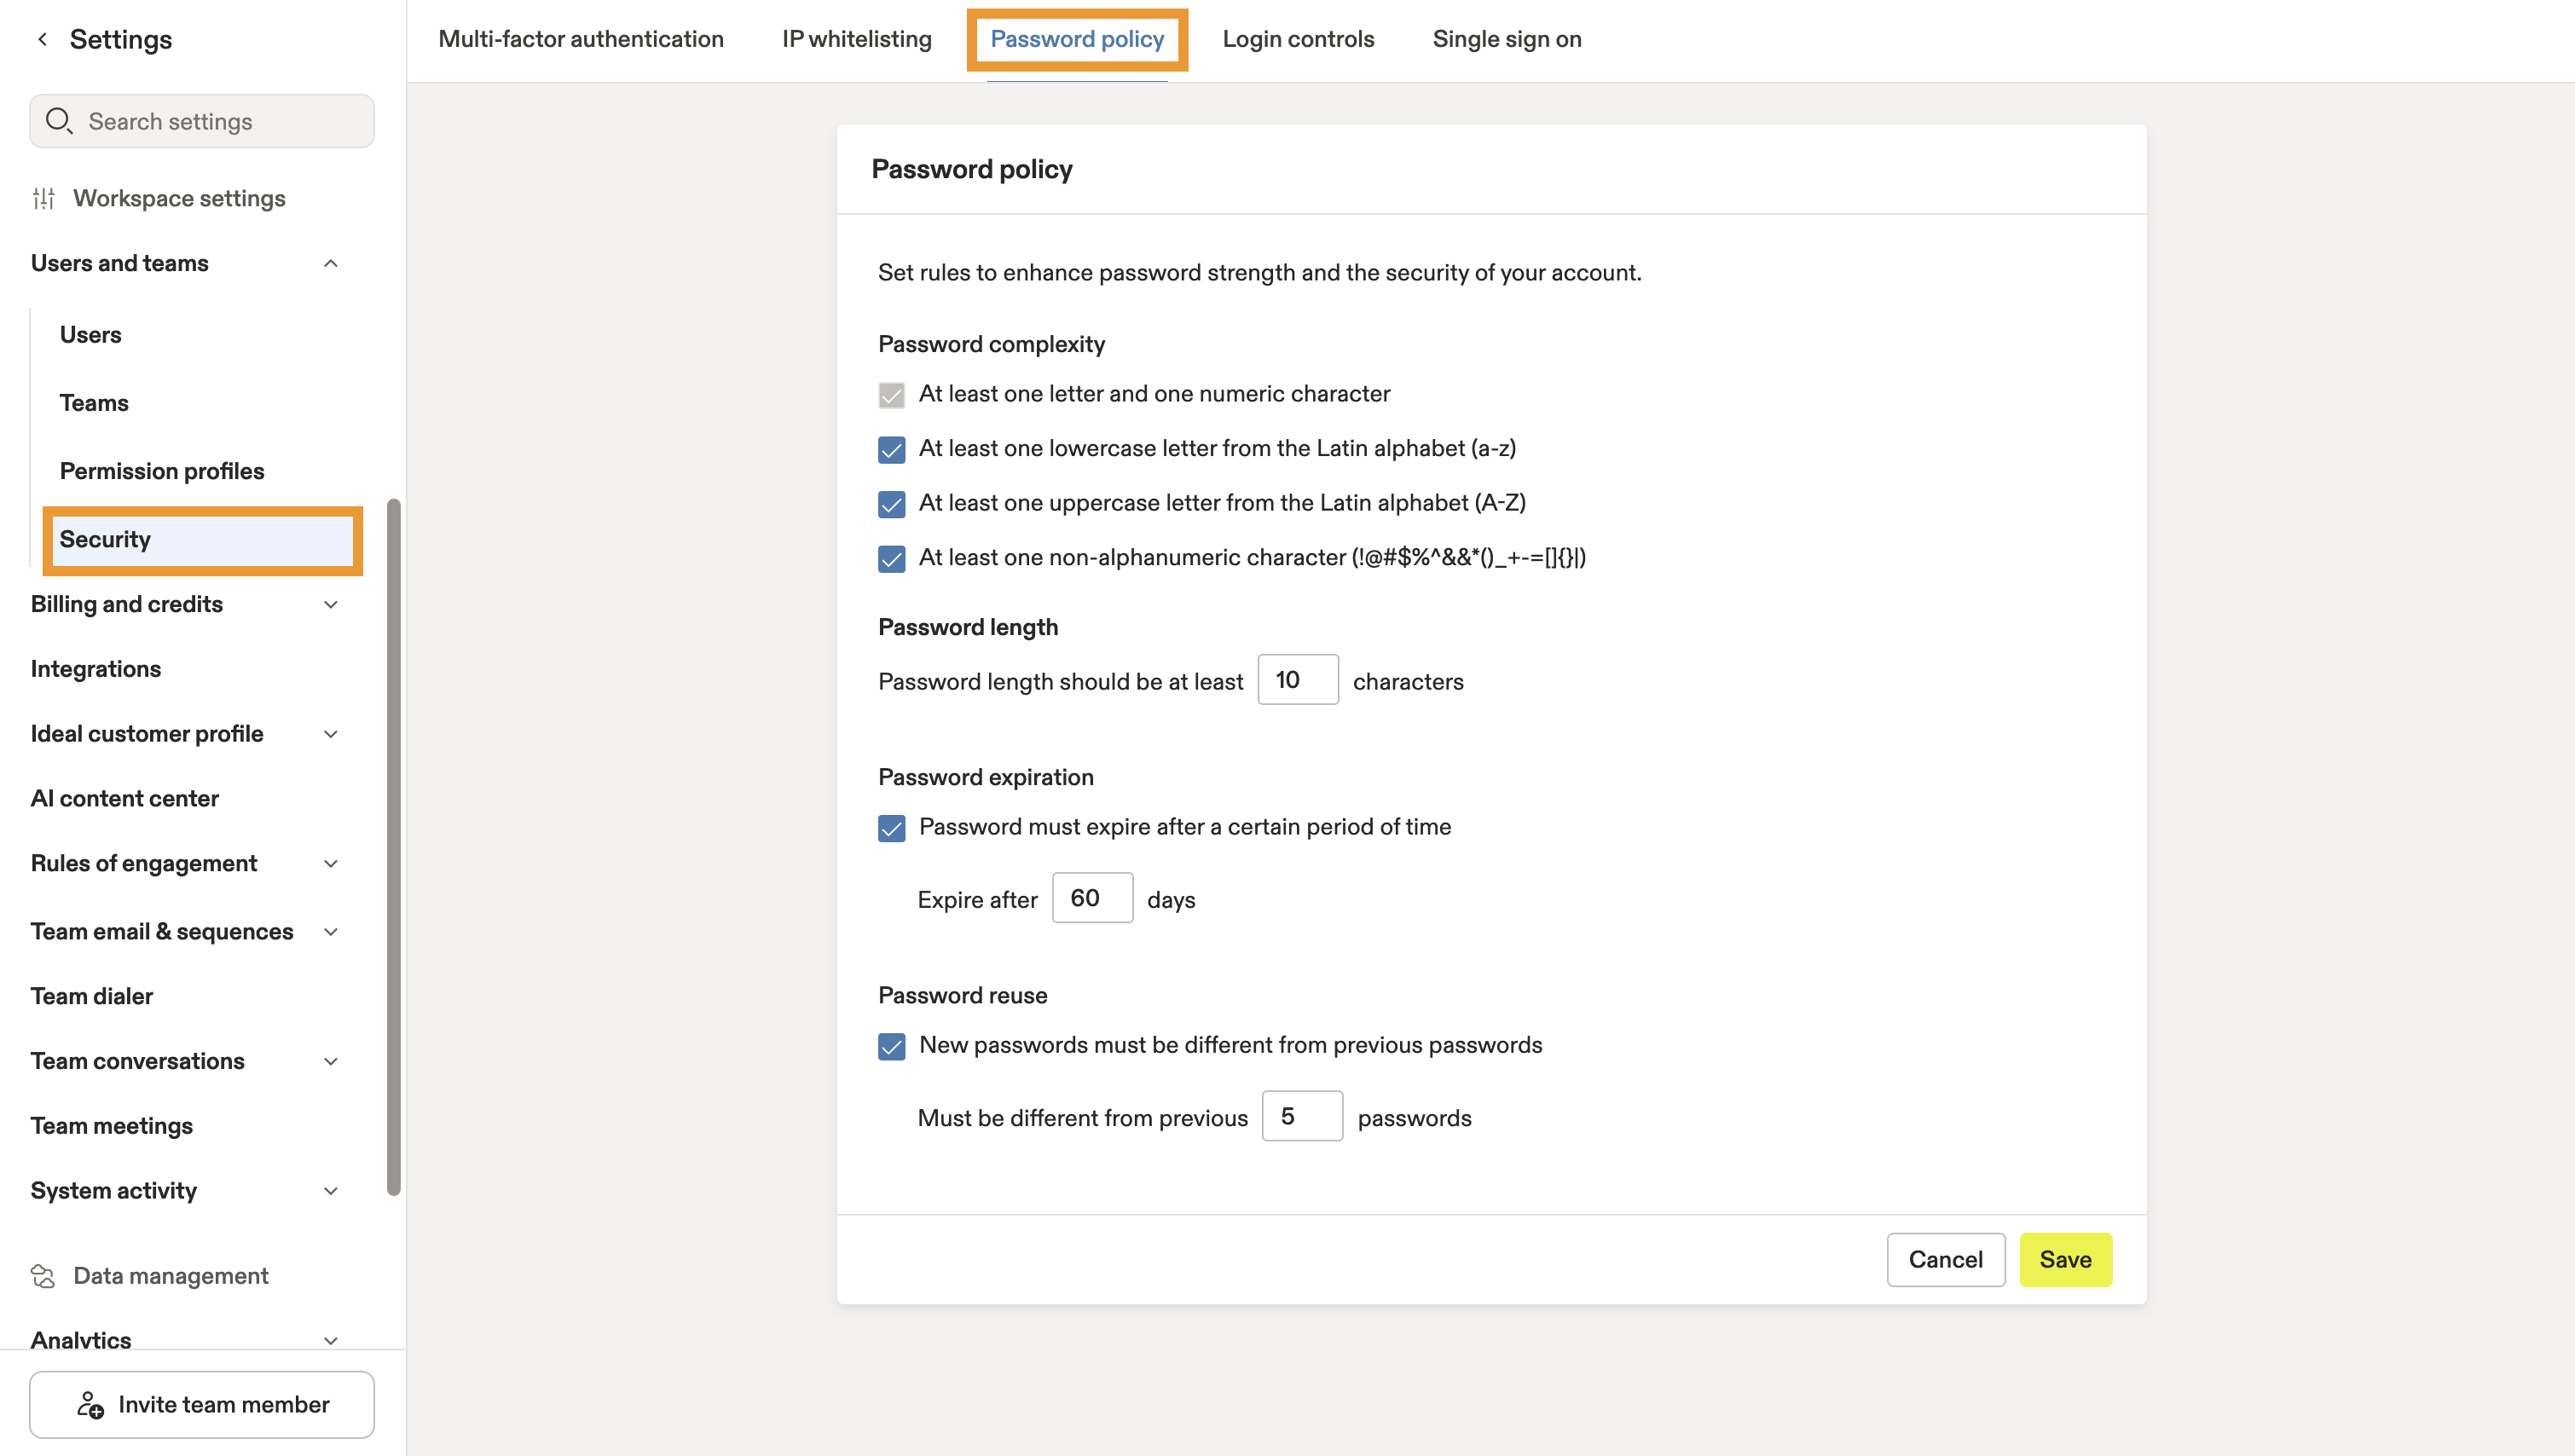Screen dimensions: 2575x1456
Task: Open AI content center
Action: 124,798
